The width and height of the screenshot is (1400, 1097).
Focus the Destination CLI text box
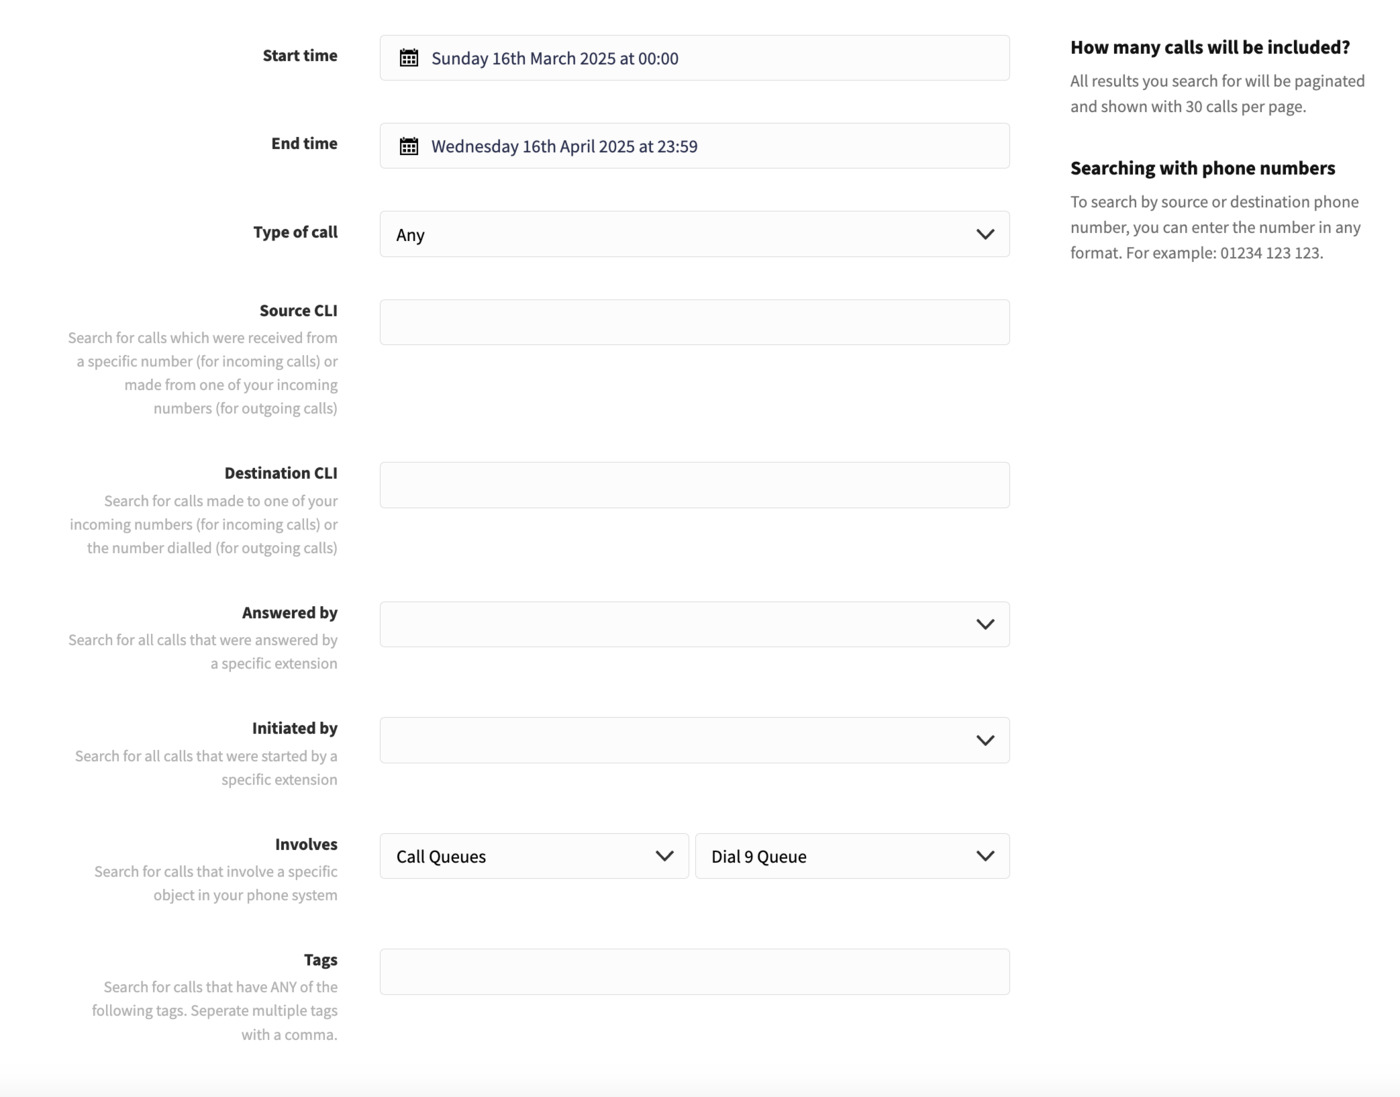click(694, 485)
